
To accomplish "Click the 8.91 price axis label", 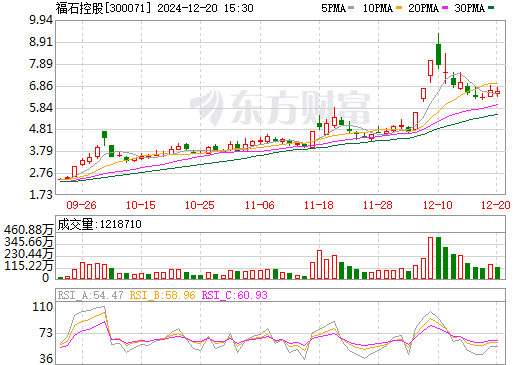I will [x=41, y=42].
